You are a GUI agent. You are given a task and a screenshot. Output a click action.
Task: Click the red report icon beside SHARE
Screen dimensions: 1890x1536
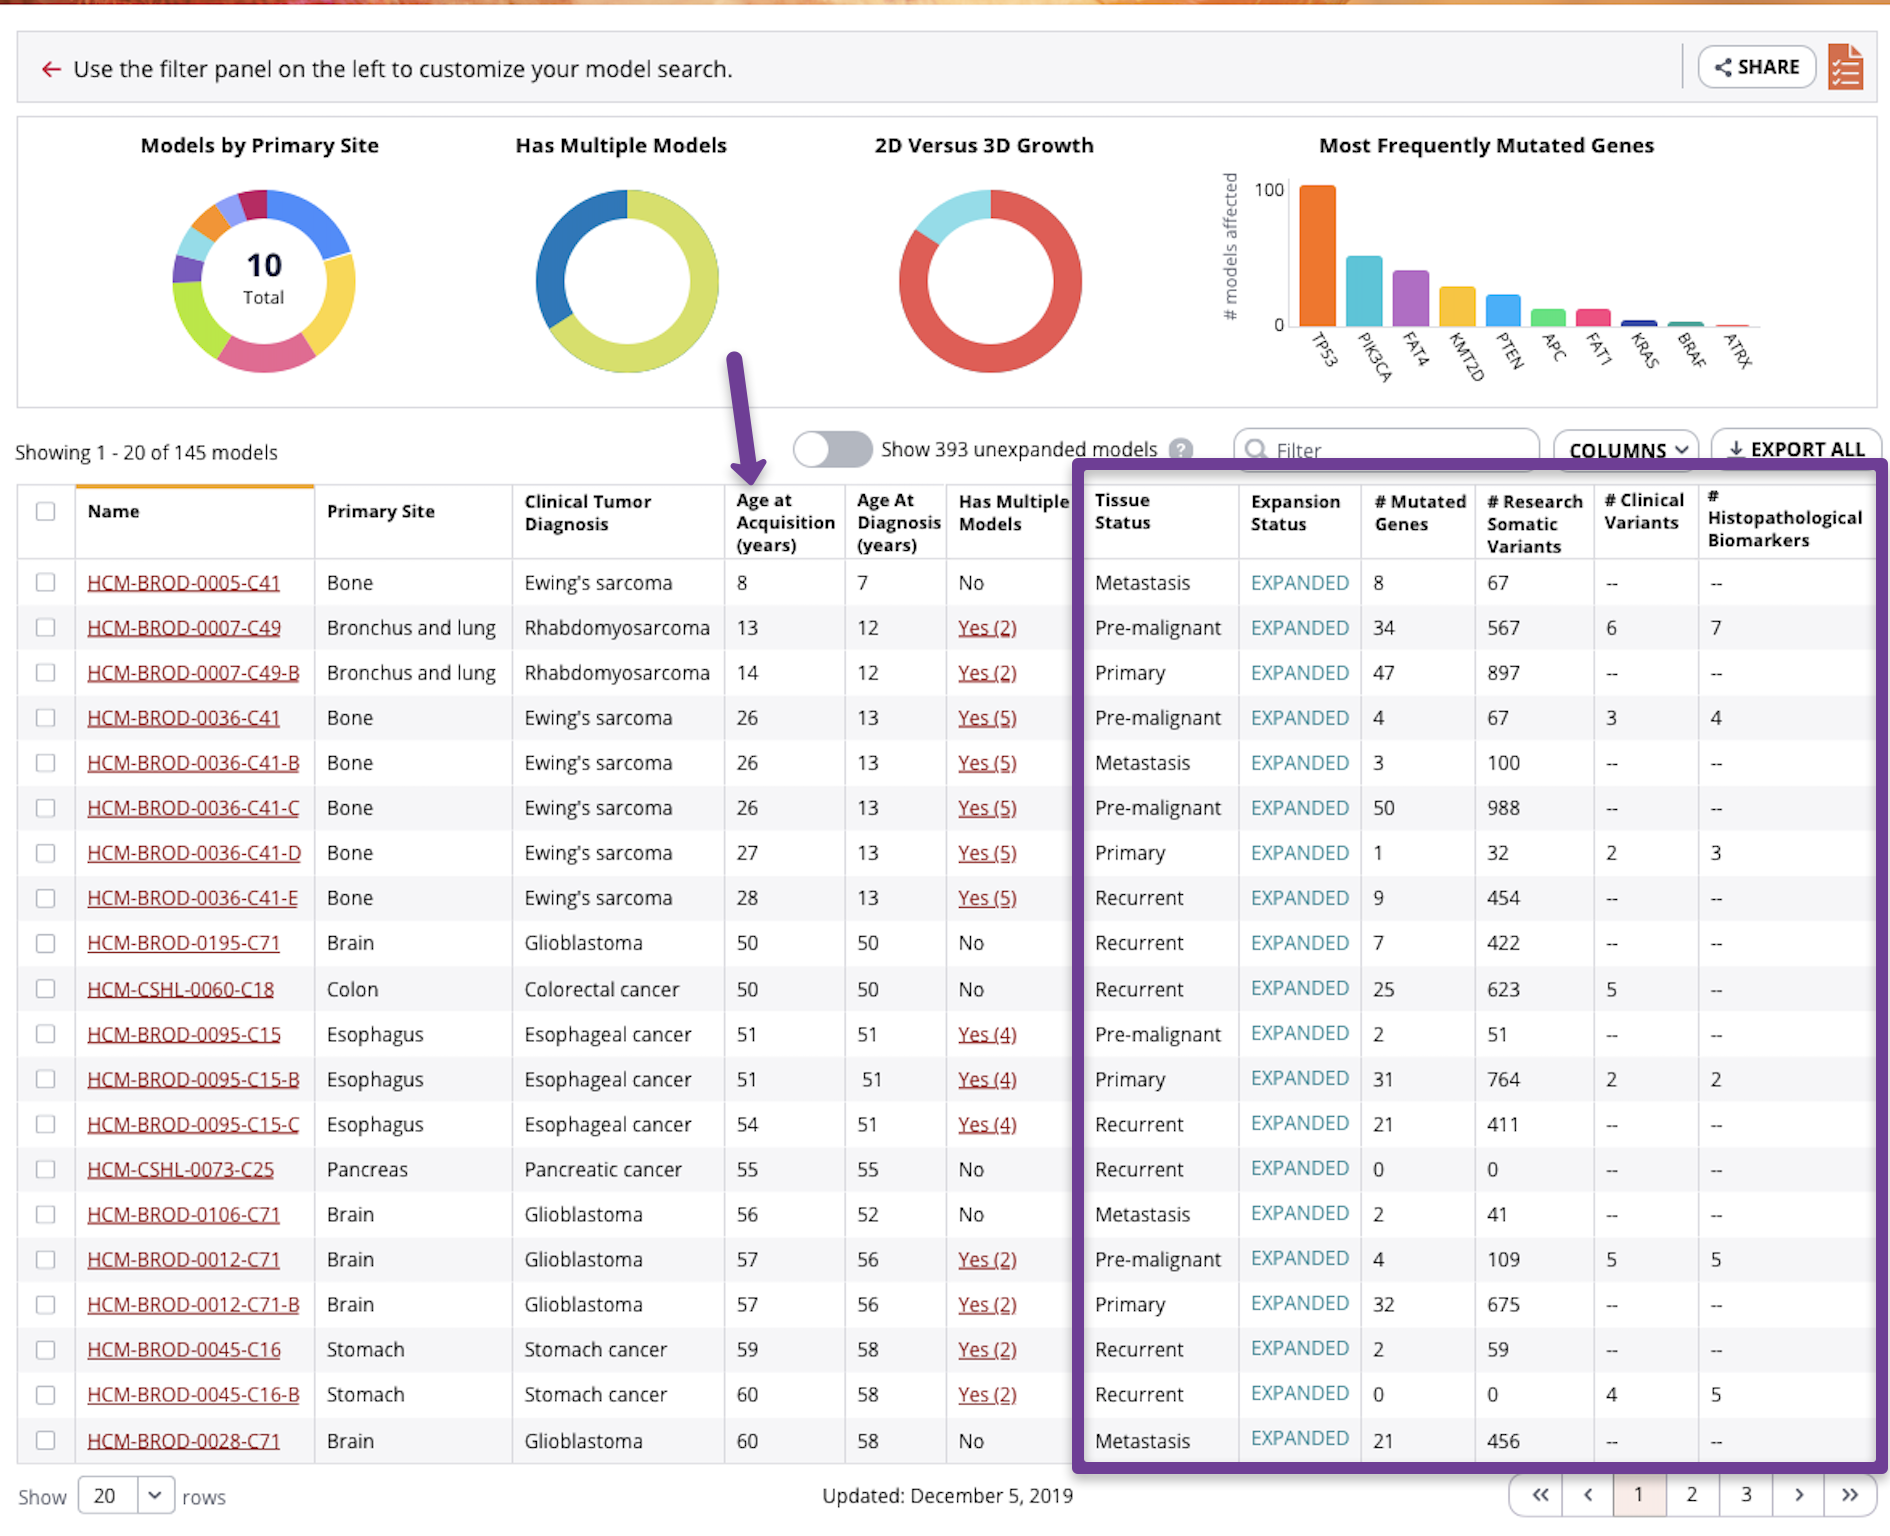pos(1846,67)
